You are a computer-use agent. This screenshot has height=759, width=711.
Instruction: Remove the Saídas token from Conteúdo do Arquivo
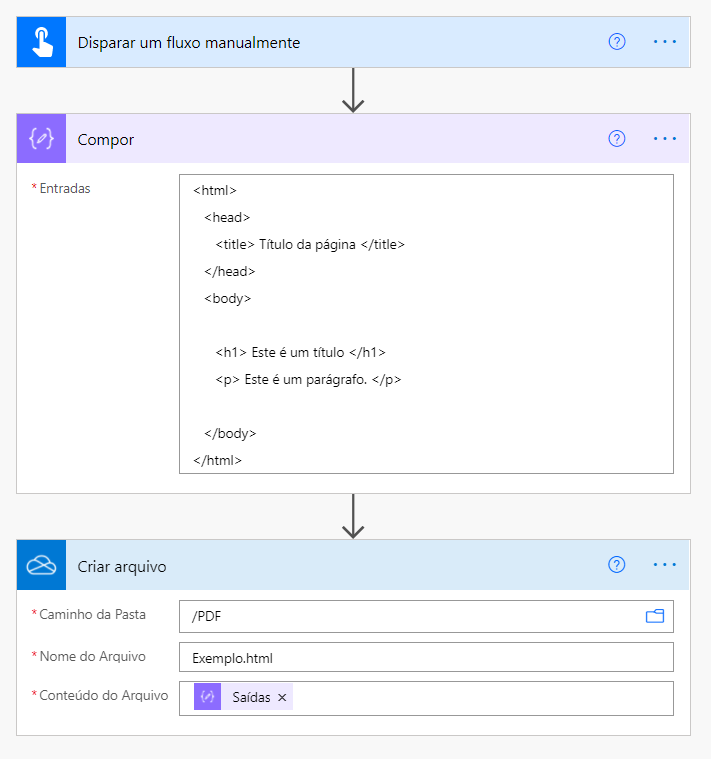coord(282,697)
